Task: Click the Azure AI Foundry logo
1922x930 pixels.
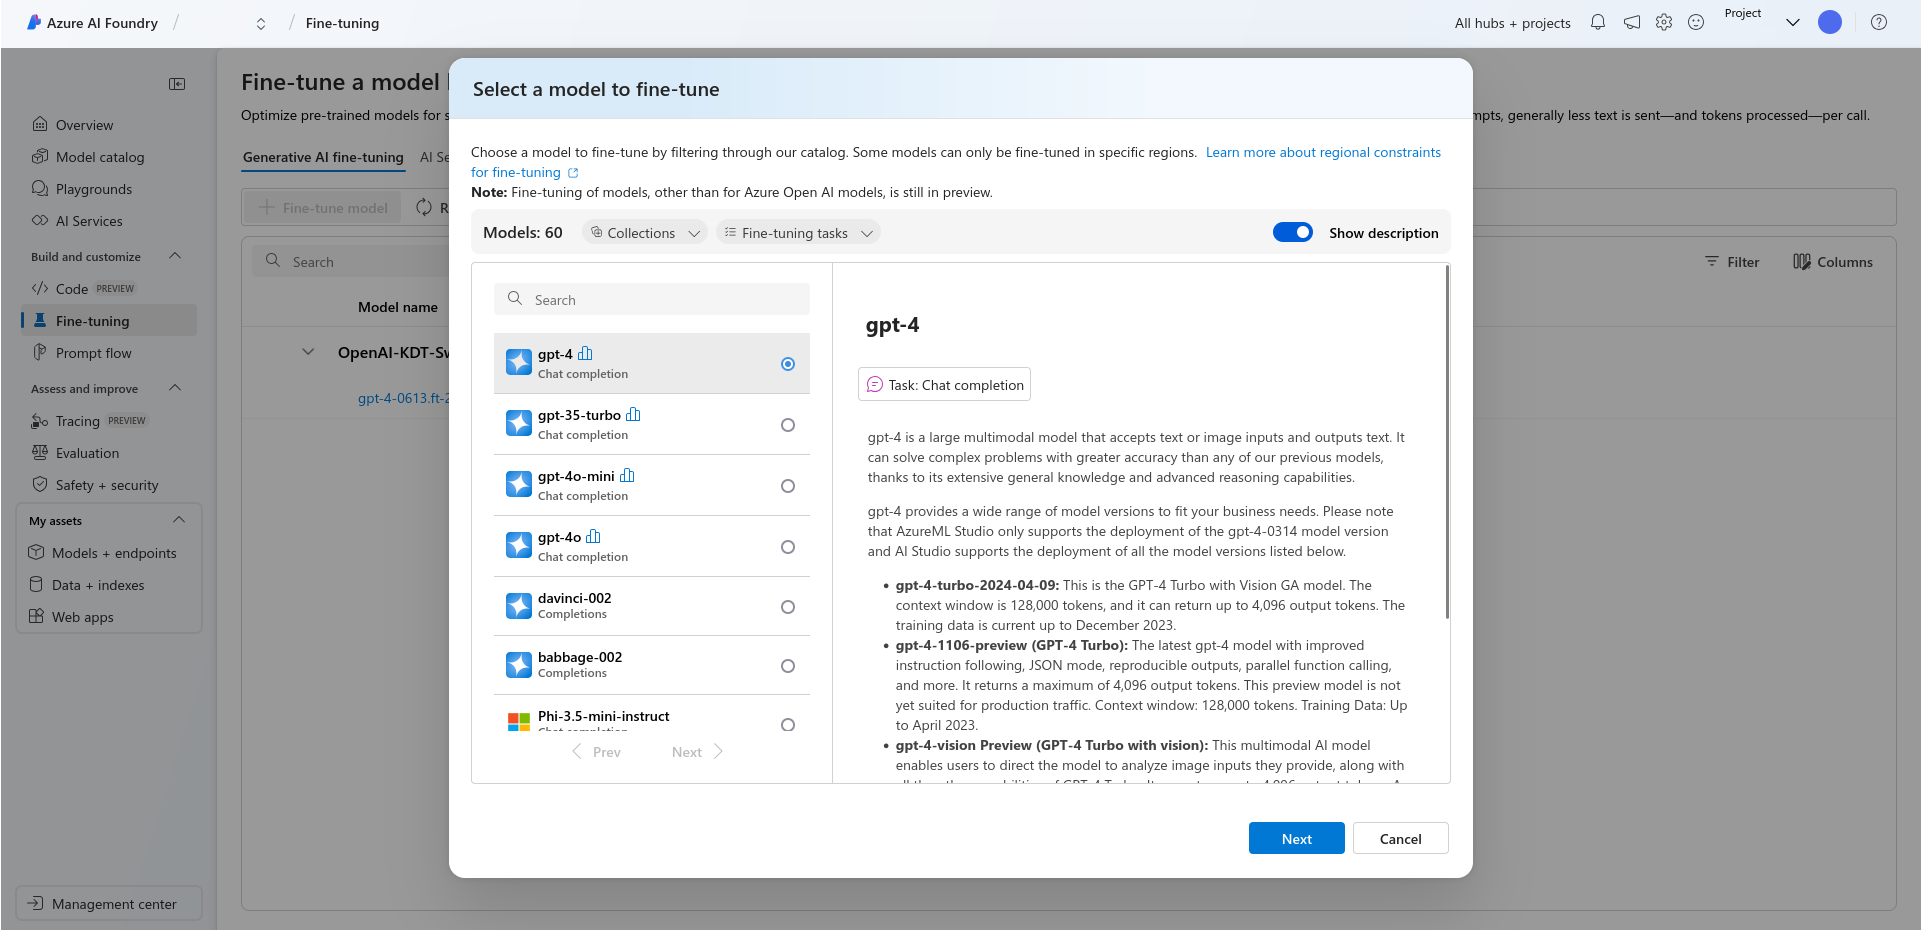Action: coord(34,22)
